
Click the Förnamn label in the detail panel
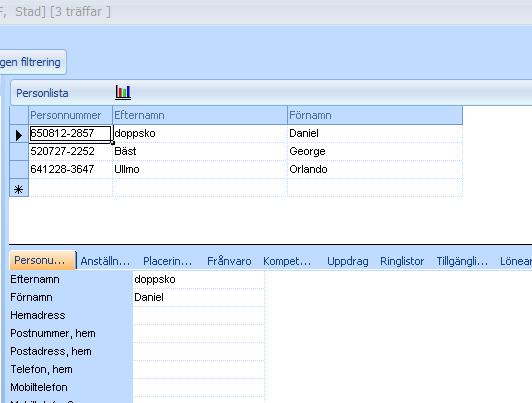(31, 298)
